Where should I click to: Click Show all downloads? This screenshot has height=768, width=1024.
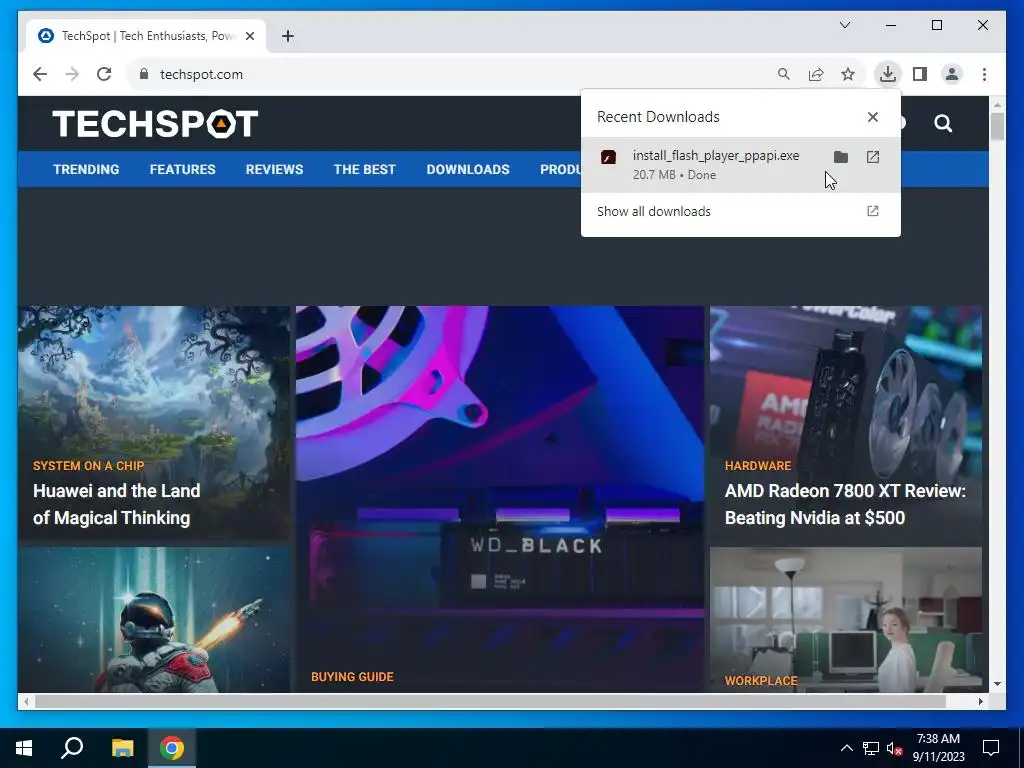pos(740,212)
